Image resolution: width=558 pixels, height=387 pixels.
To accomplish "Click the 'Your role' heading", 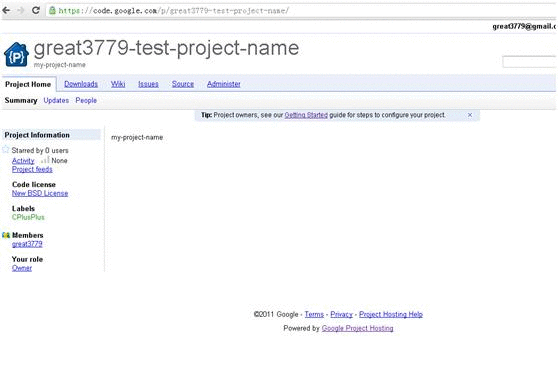I will [27, 259].
